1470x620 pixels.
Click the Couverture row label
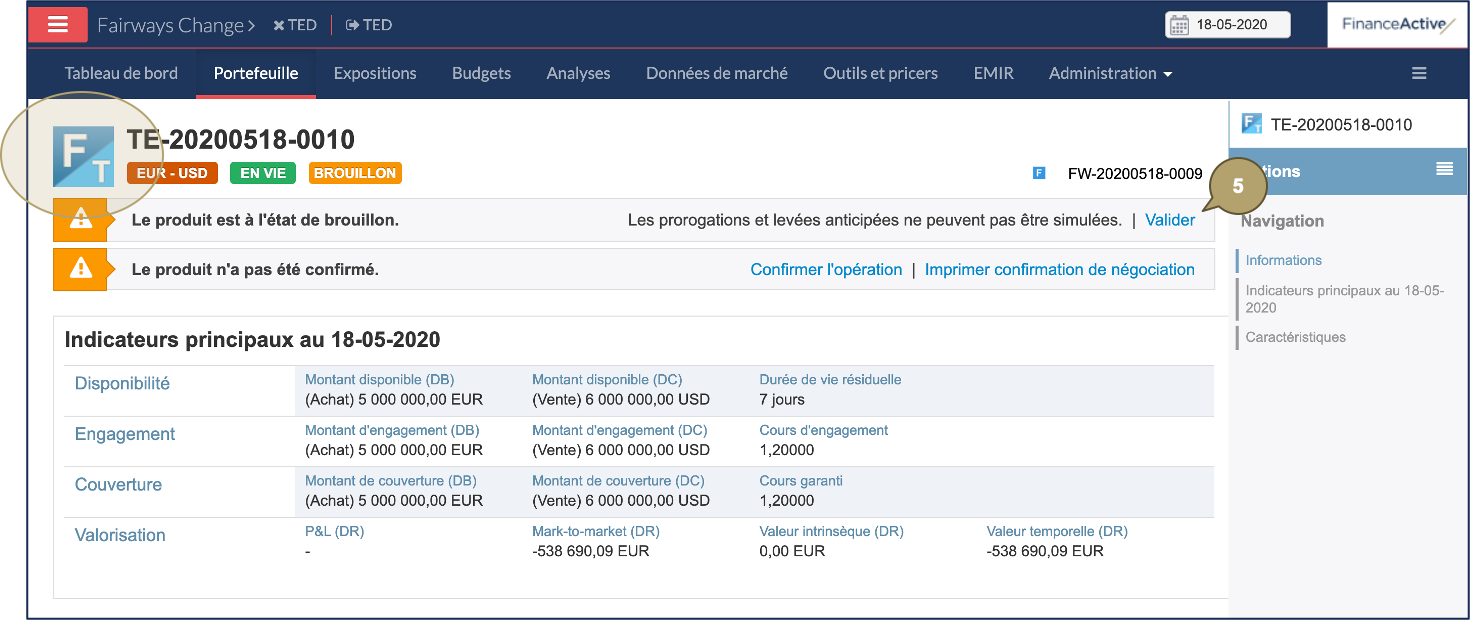pos(118,484)
